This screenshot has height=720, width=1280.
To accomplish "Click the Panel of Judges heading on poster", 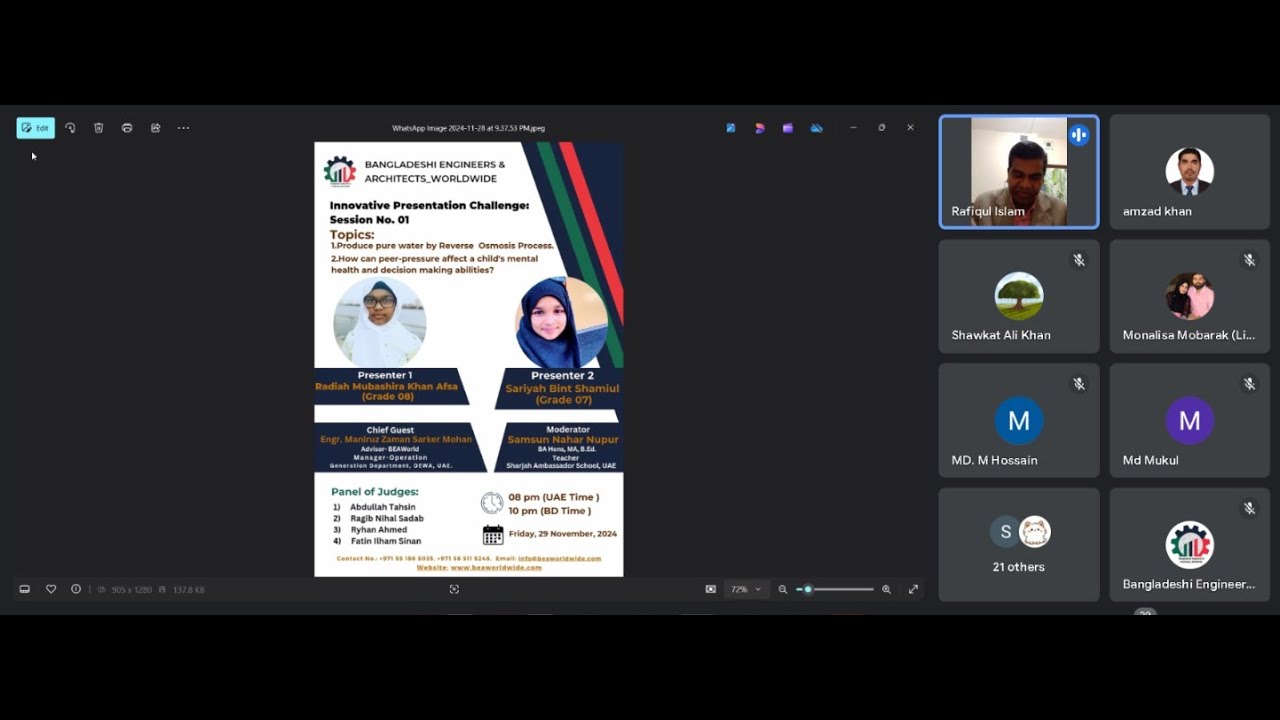I will coord(375,491).
